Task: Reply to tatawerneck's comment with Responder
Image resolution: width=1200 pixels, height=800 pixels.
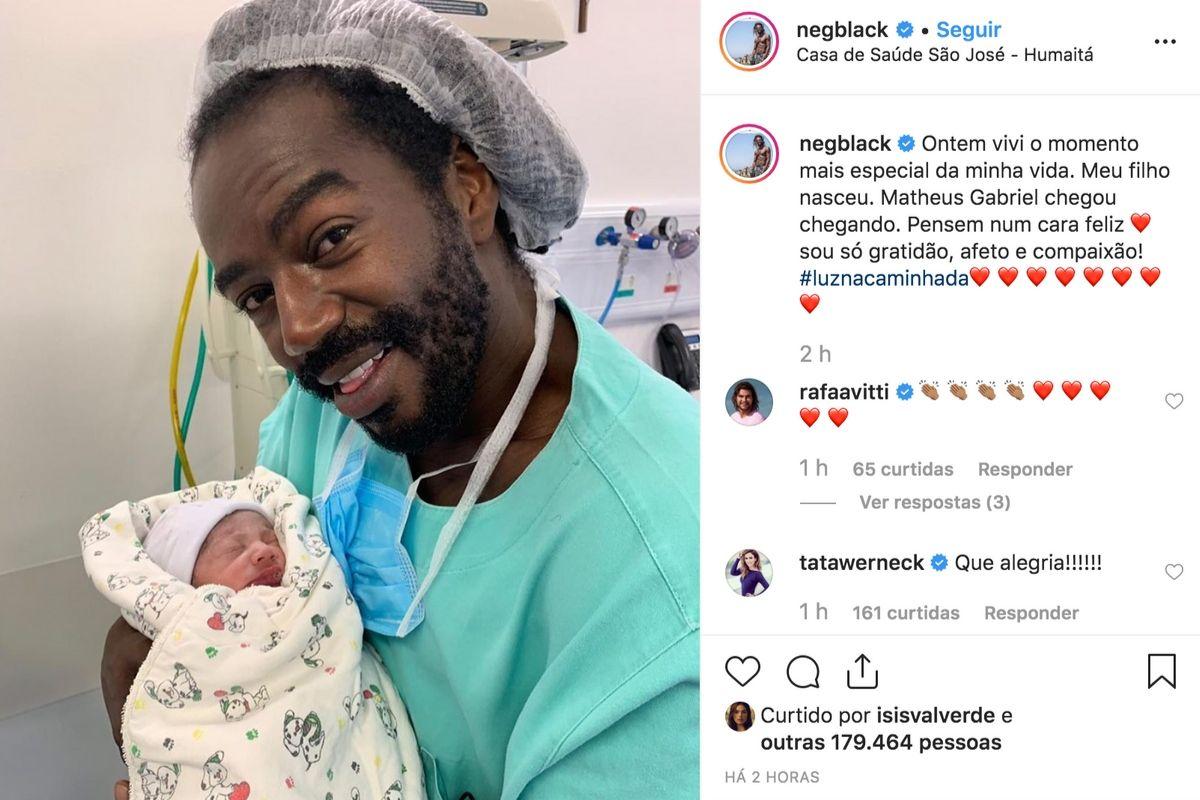Action: 1031,613
